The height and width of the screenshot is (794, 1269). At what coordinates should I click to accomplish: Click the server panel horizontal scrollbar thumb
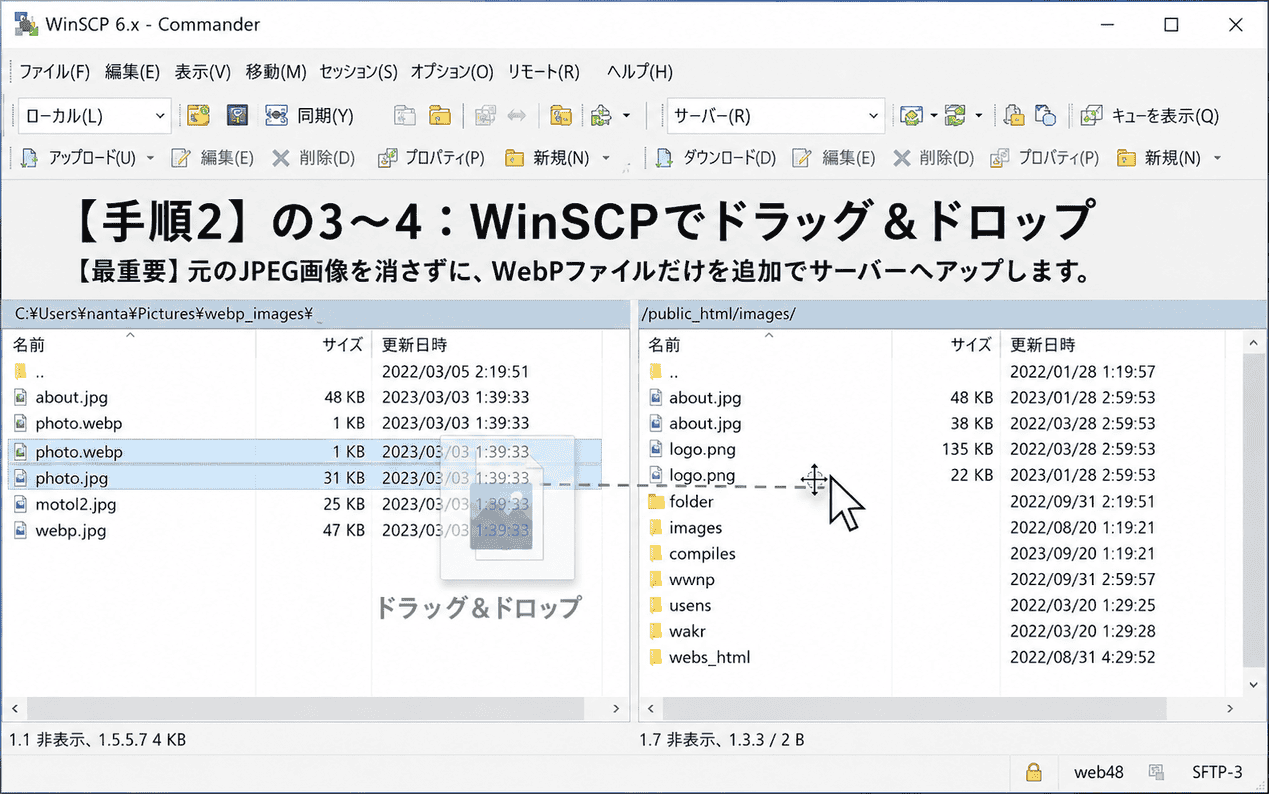click(x=912, y=708)
